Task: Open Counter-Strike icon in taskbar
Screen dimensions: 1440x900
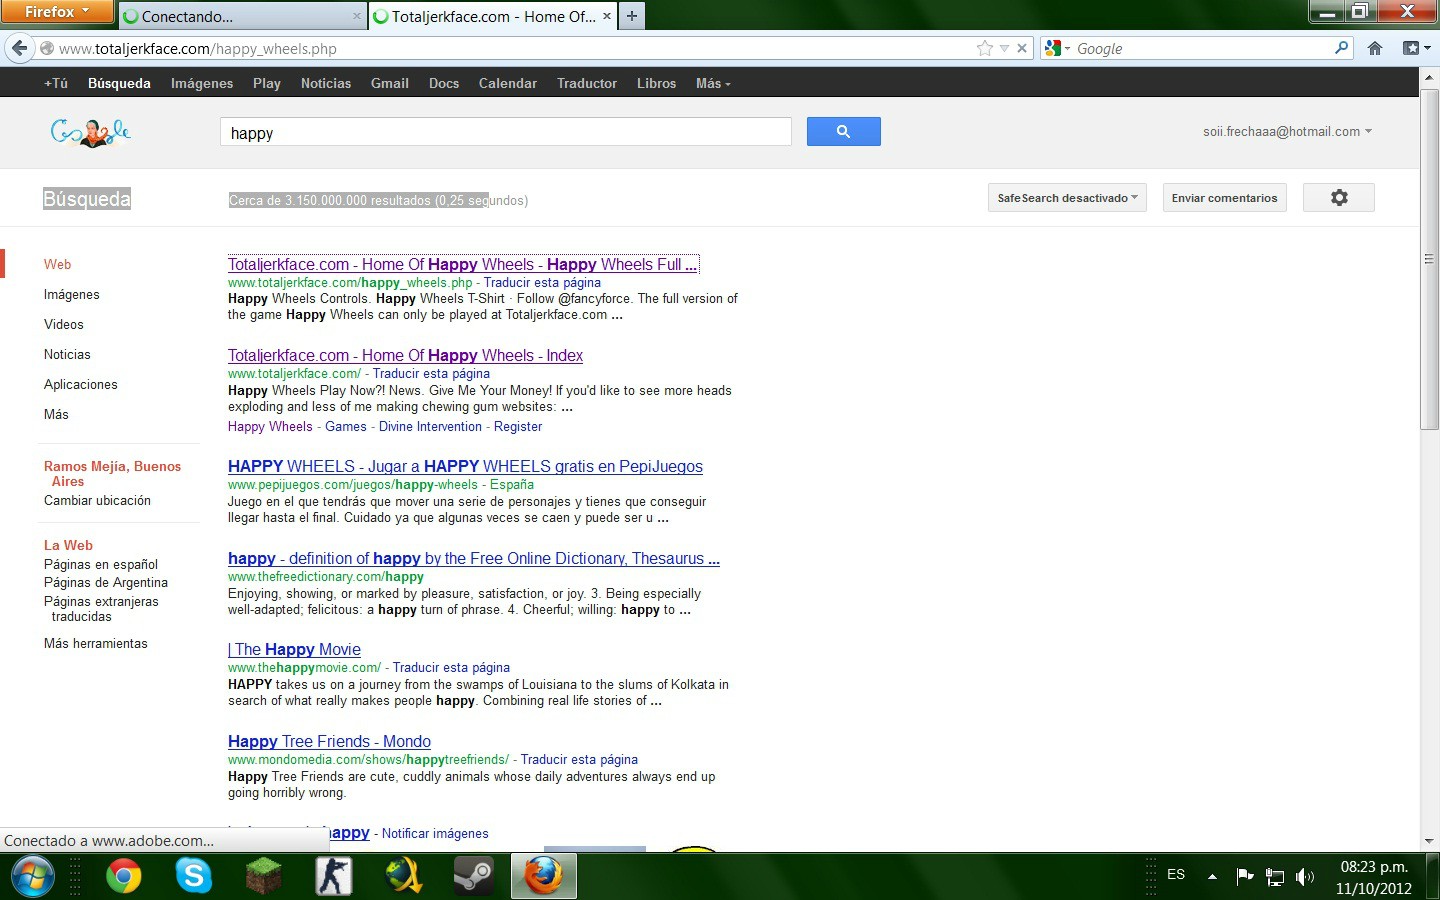Action: (334, 877)
